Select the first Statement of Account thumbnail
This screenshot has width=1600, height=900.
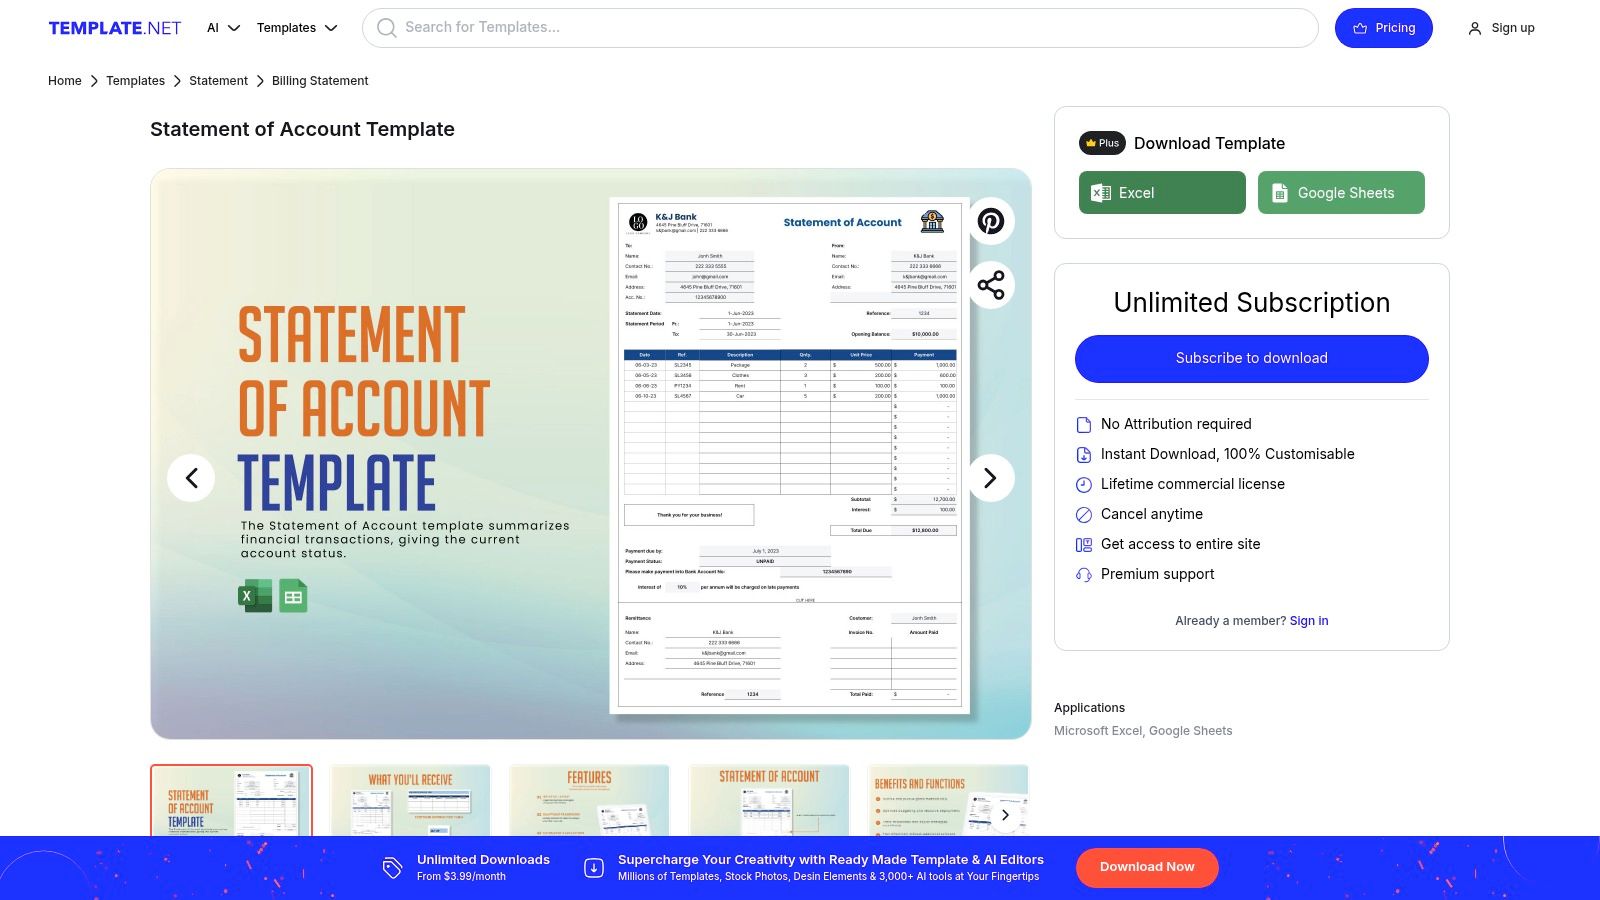pos(231,800)
